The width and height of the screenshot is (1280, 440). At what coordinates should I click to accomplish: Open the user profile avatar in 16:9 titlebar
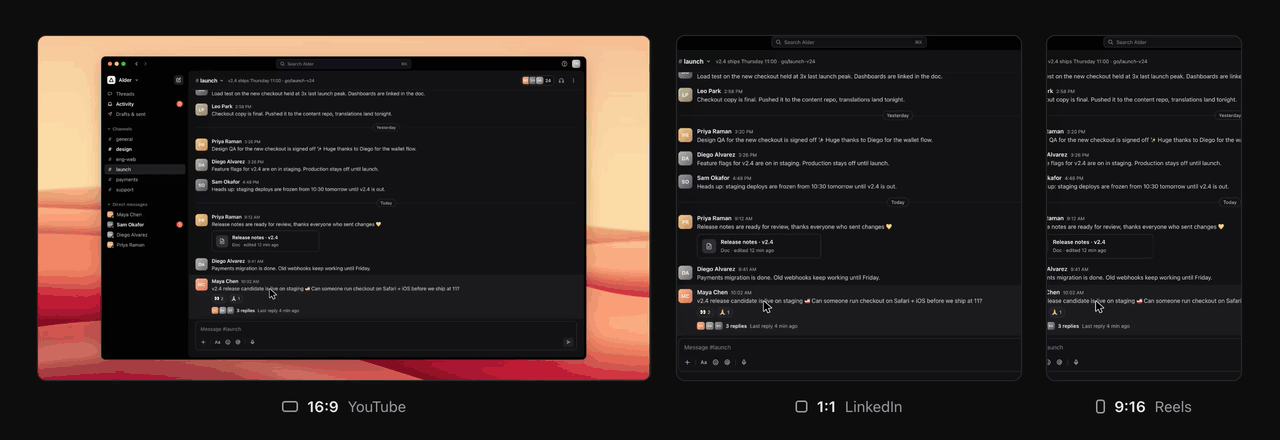click(576, 63)
